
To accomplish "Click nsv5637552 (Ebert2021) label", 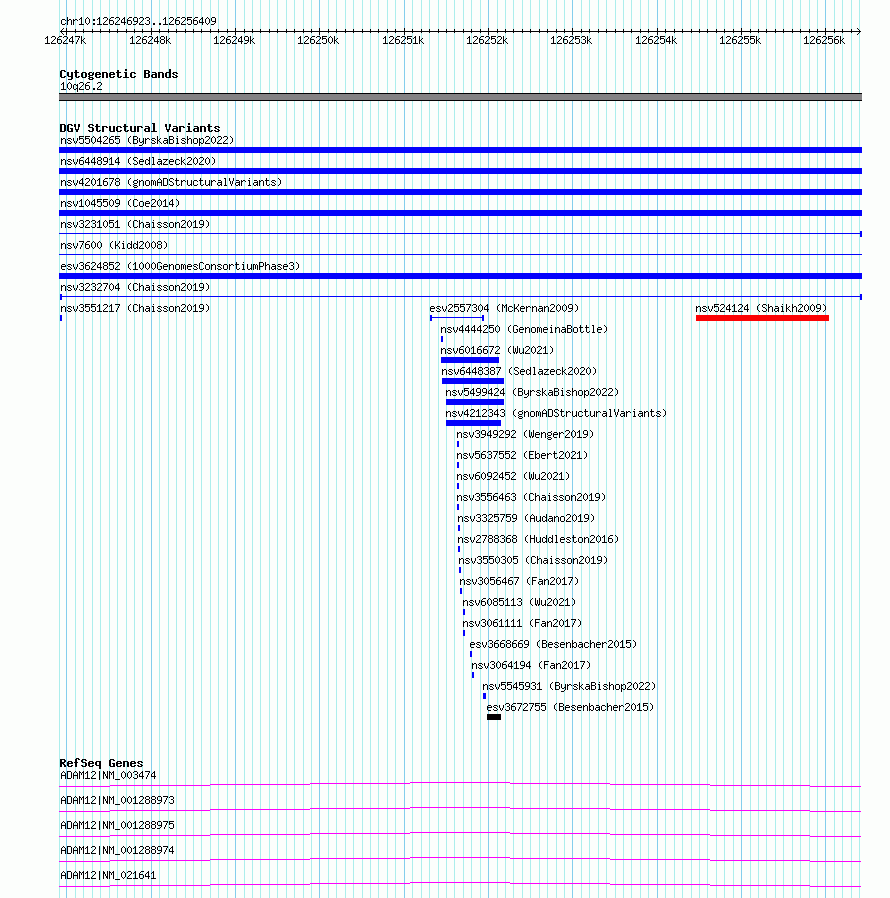I will click(x=522, y=455).
